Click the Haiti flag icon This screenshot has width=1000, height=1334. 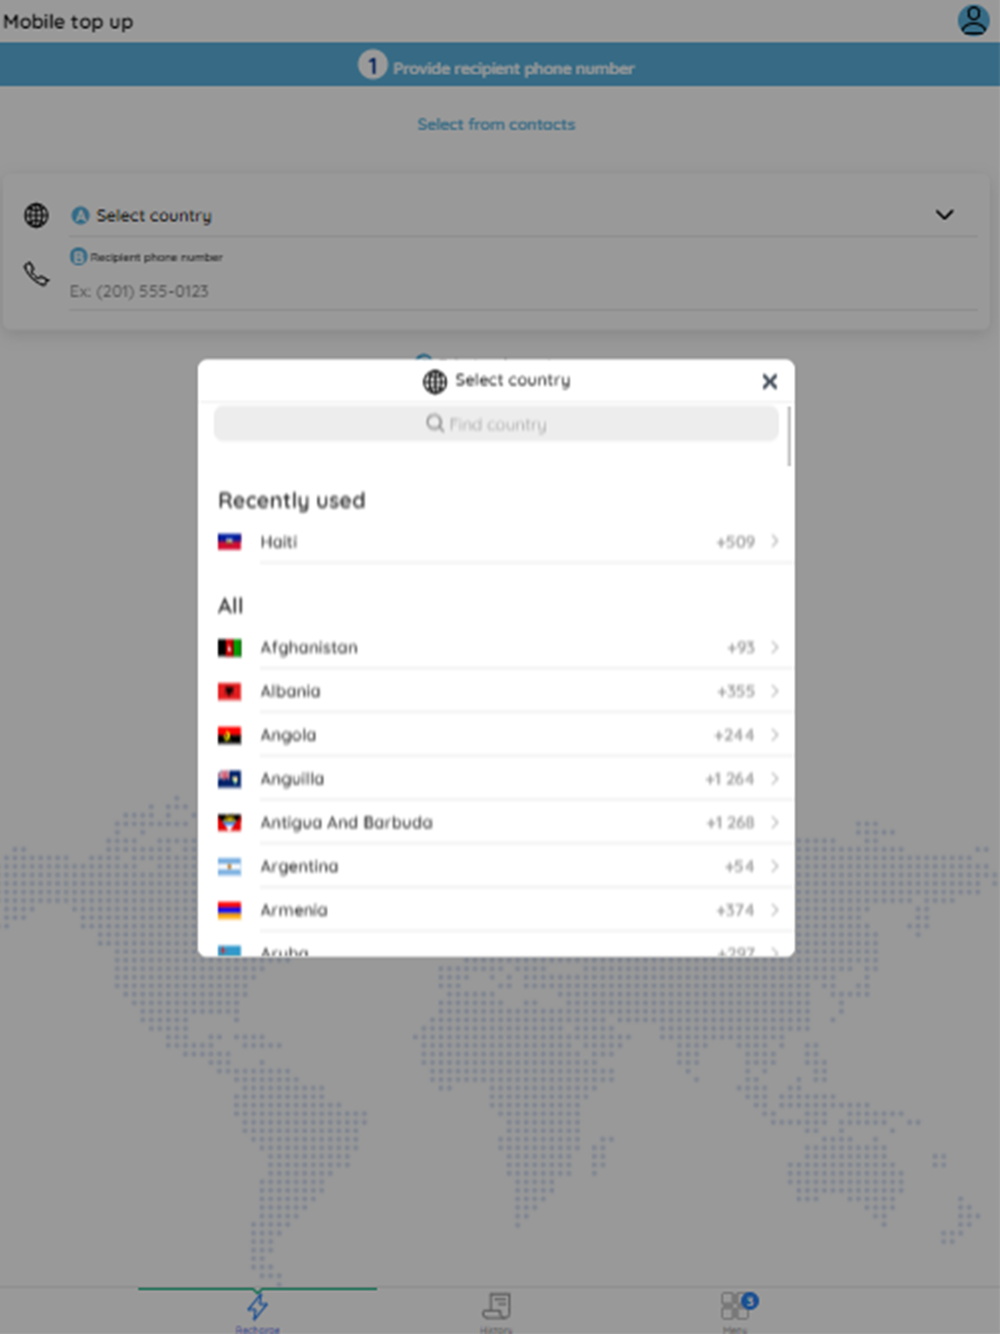(230, 542)
